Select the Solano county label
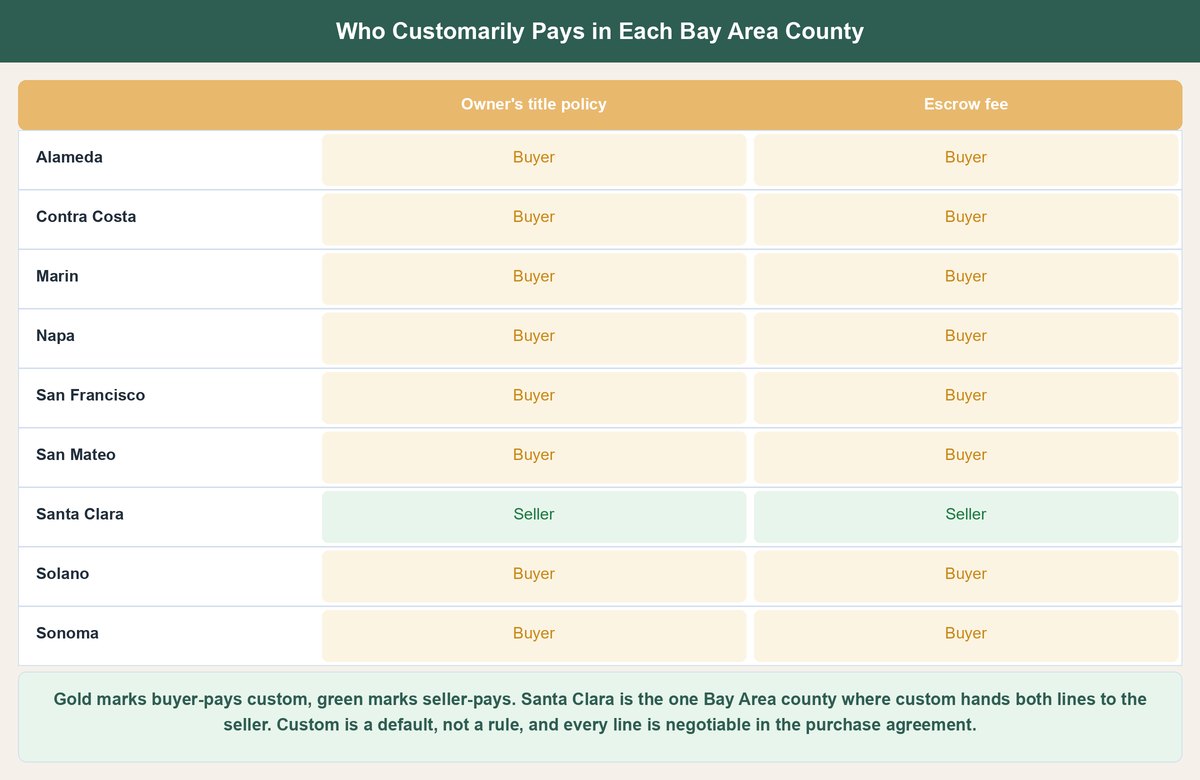The height and width of the screenshot is (780, 1200). pyautogui.click(x=62, y=574)
